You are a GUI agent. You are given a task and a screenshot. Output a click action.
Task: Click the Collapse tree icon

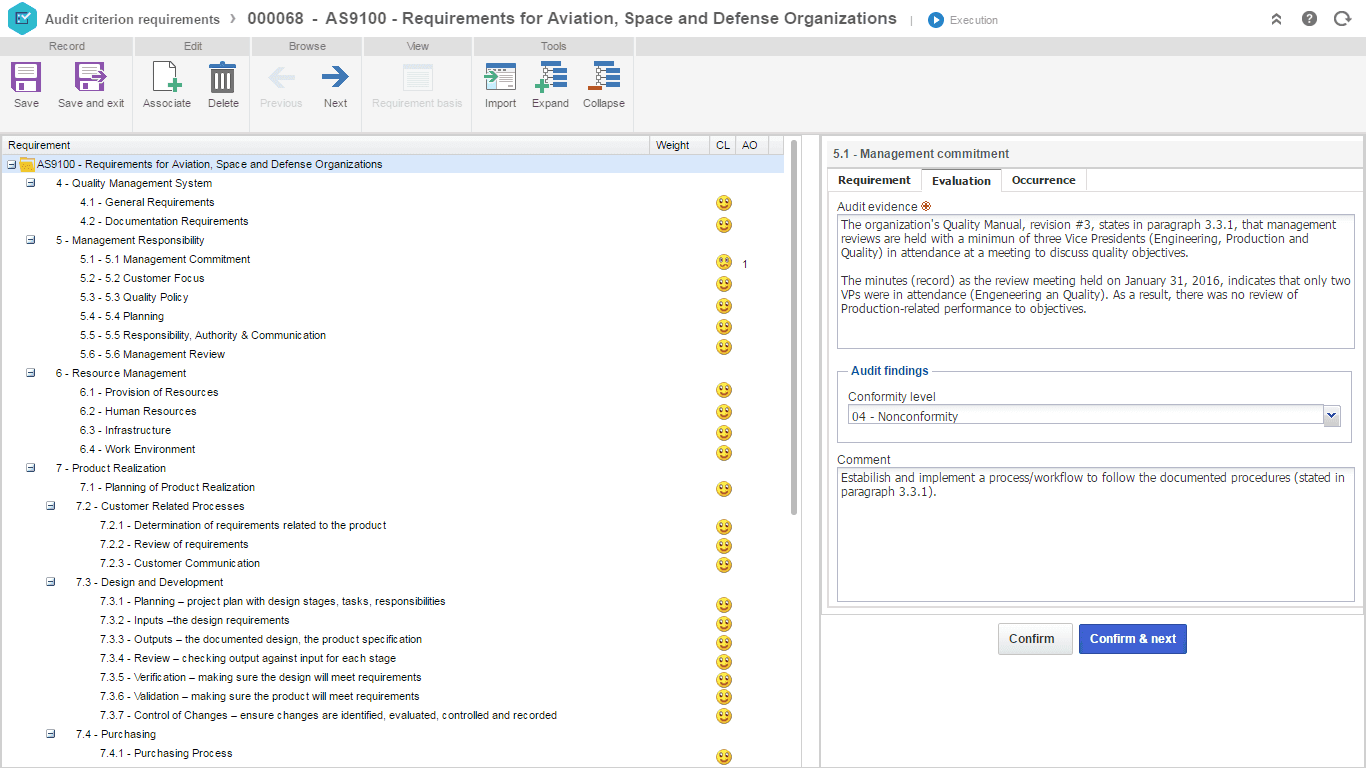pos(603,78)
